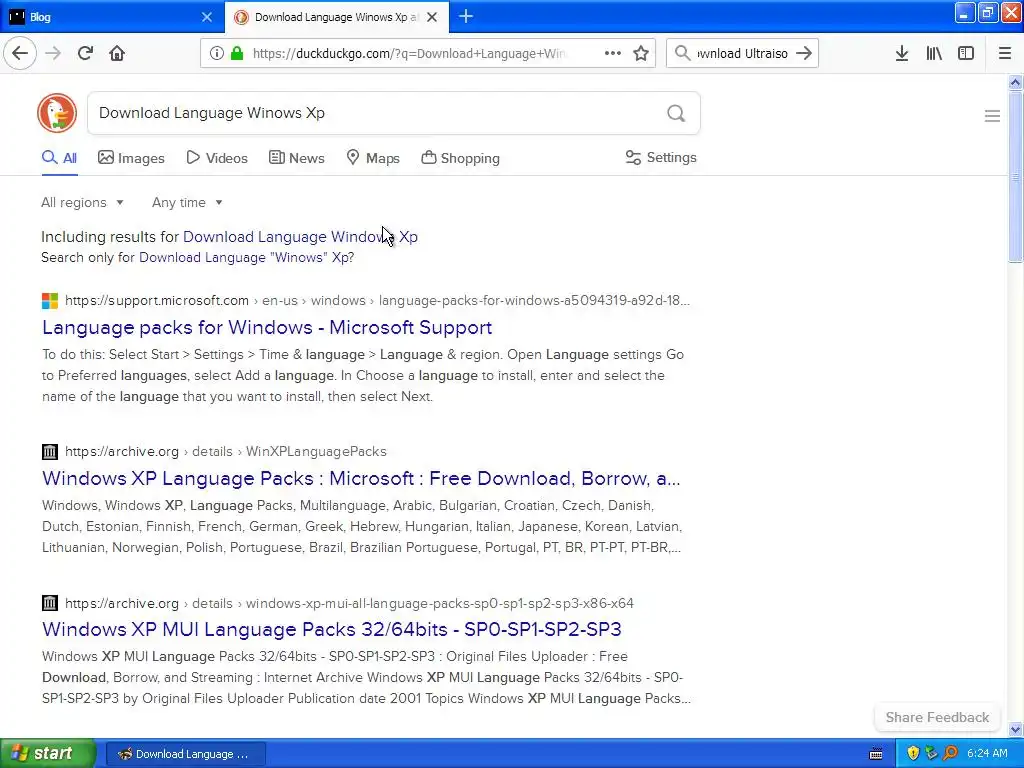The width and height of the screenshot is (1024, 768).
Task: Bookmark this page with the star
Action: (x=641, y=53)
